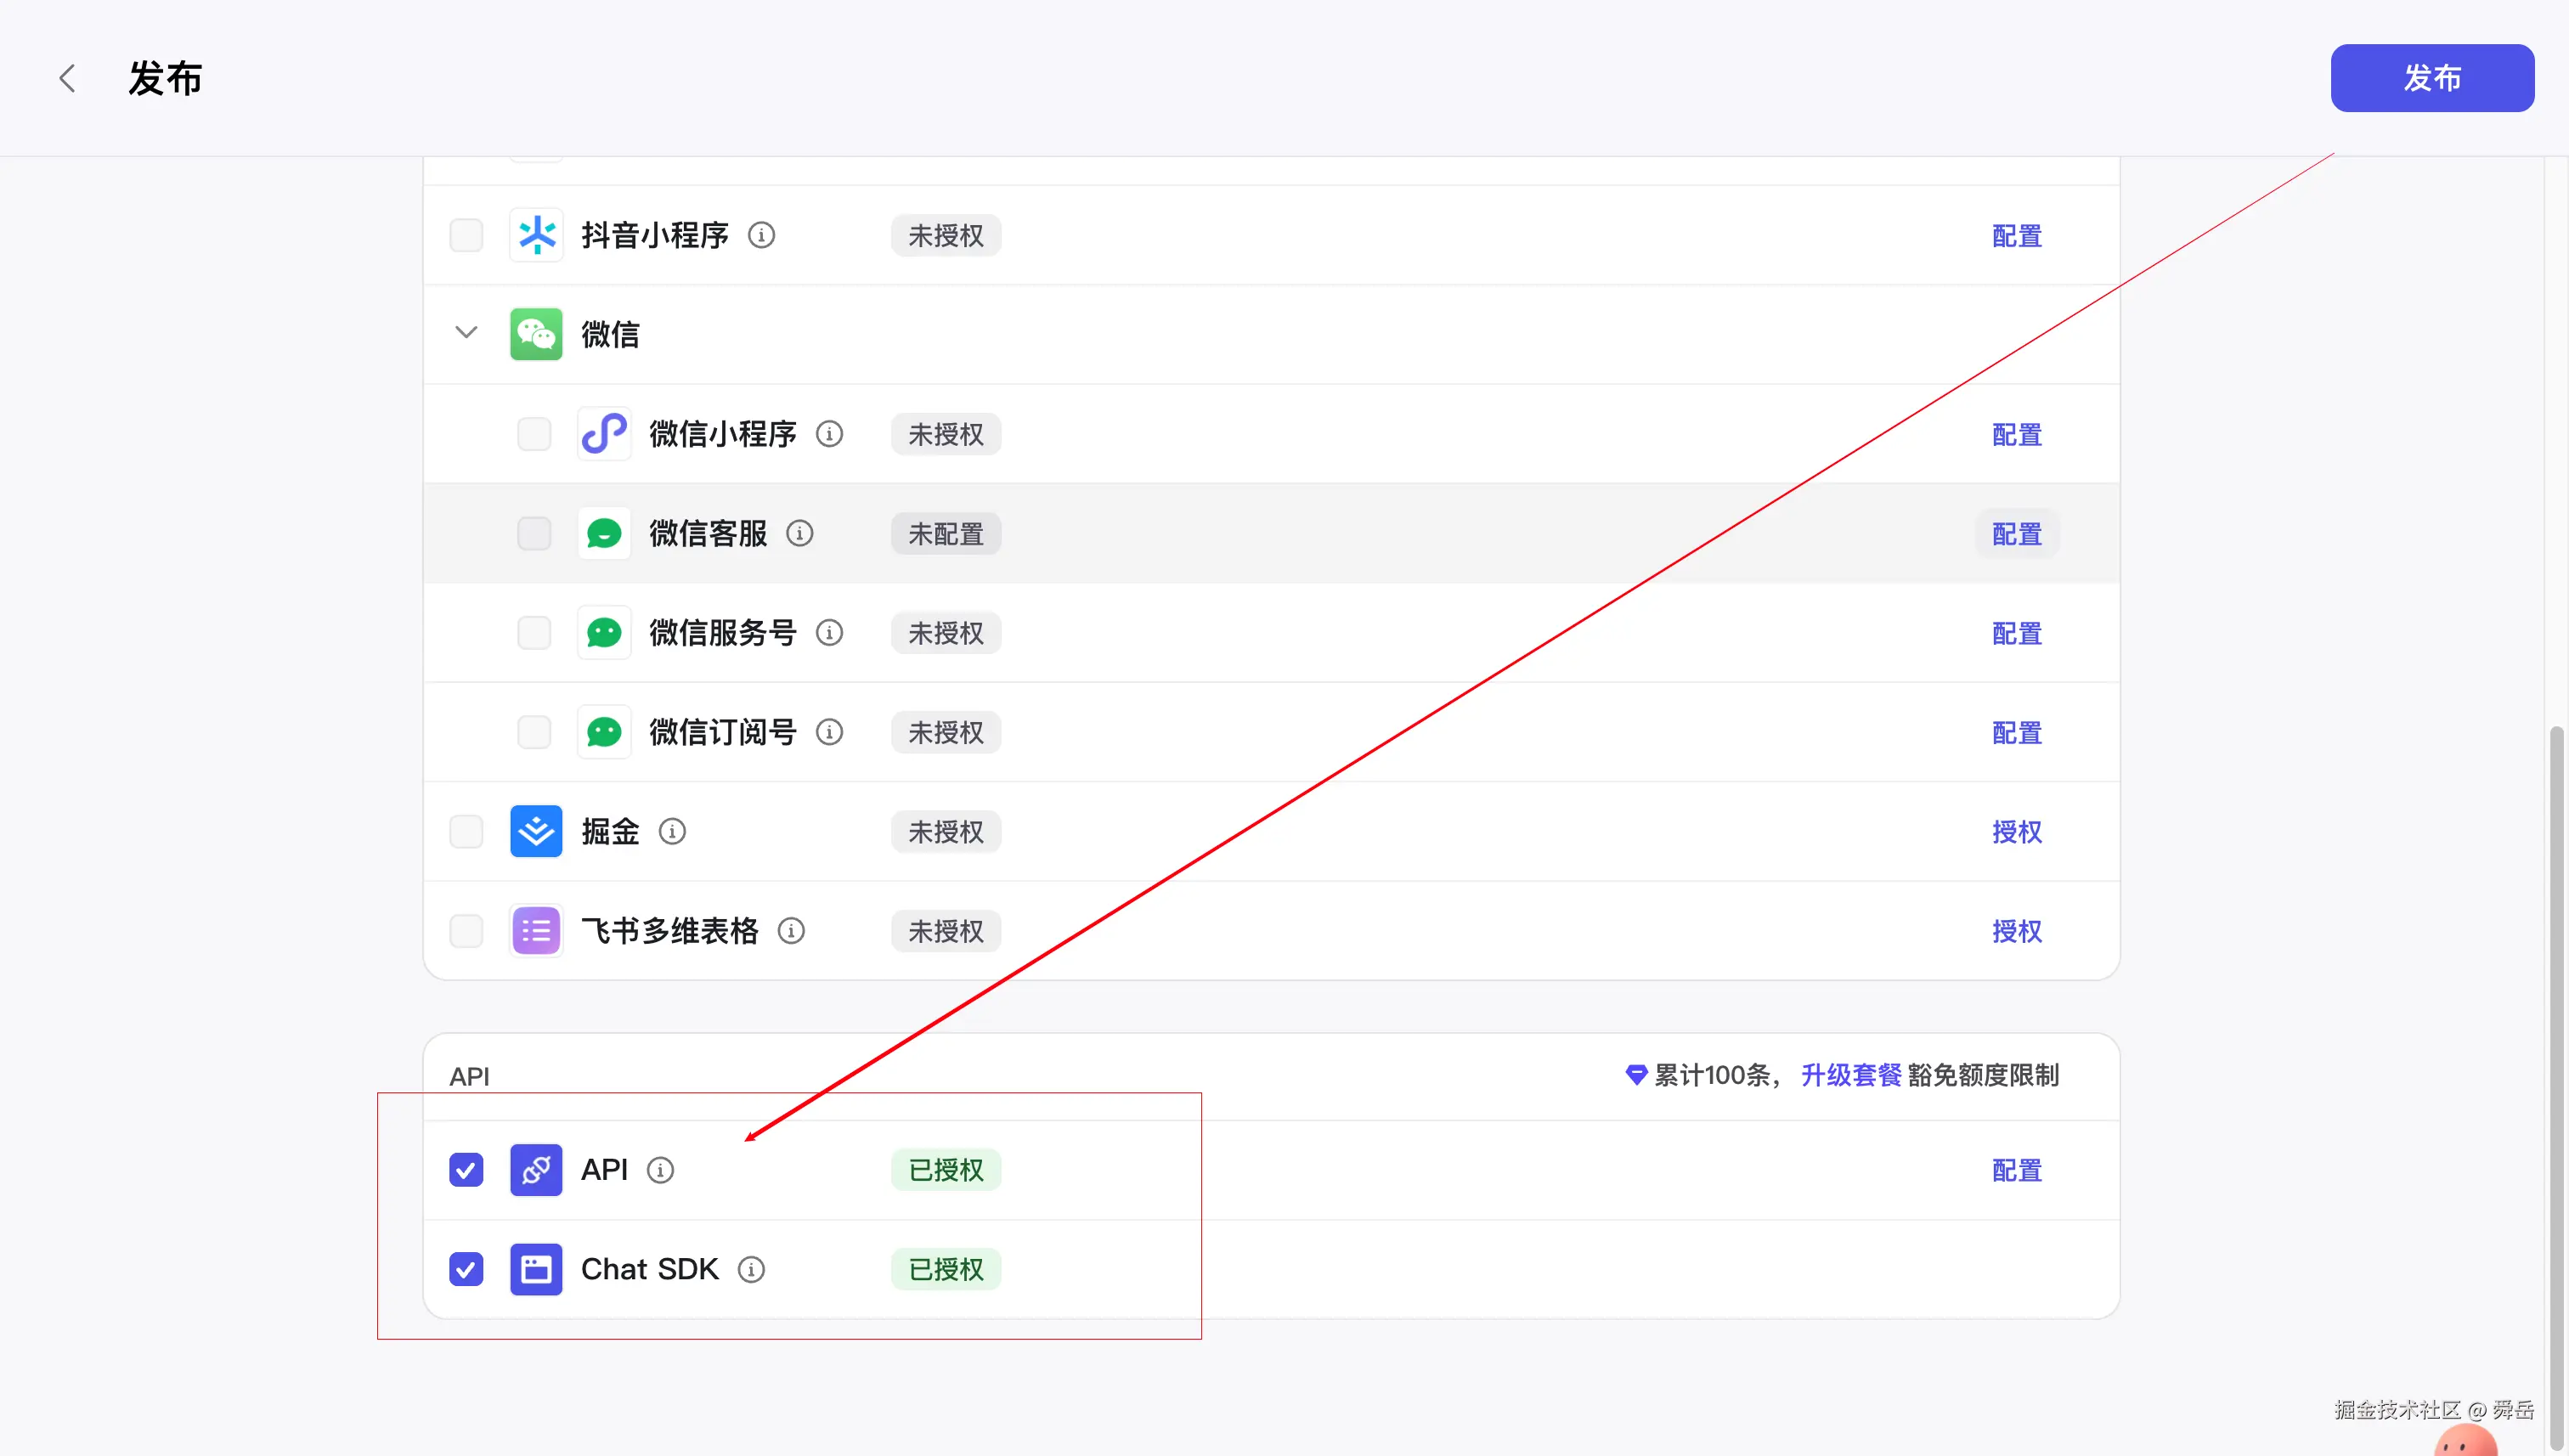2569x1456 pixels.
Task: Uncheck the API checkbox
Action: (466, 1169)
